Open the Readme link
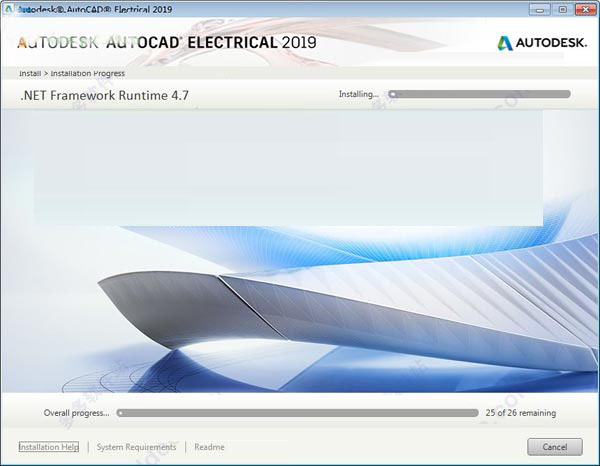This screenshot has width=600, height=466. pyautogui.click(x=209, y=447)
